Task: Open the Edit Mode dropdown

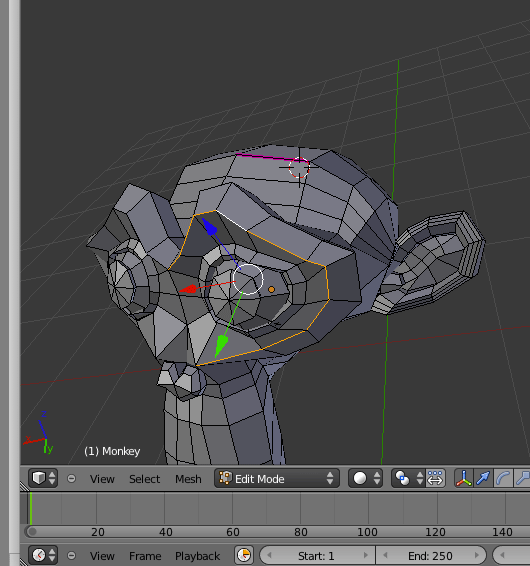Action: click(x=277, y=478)
